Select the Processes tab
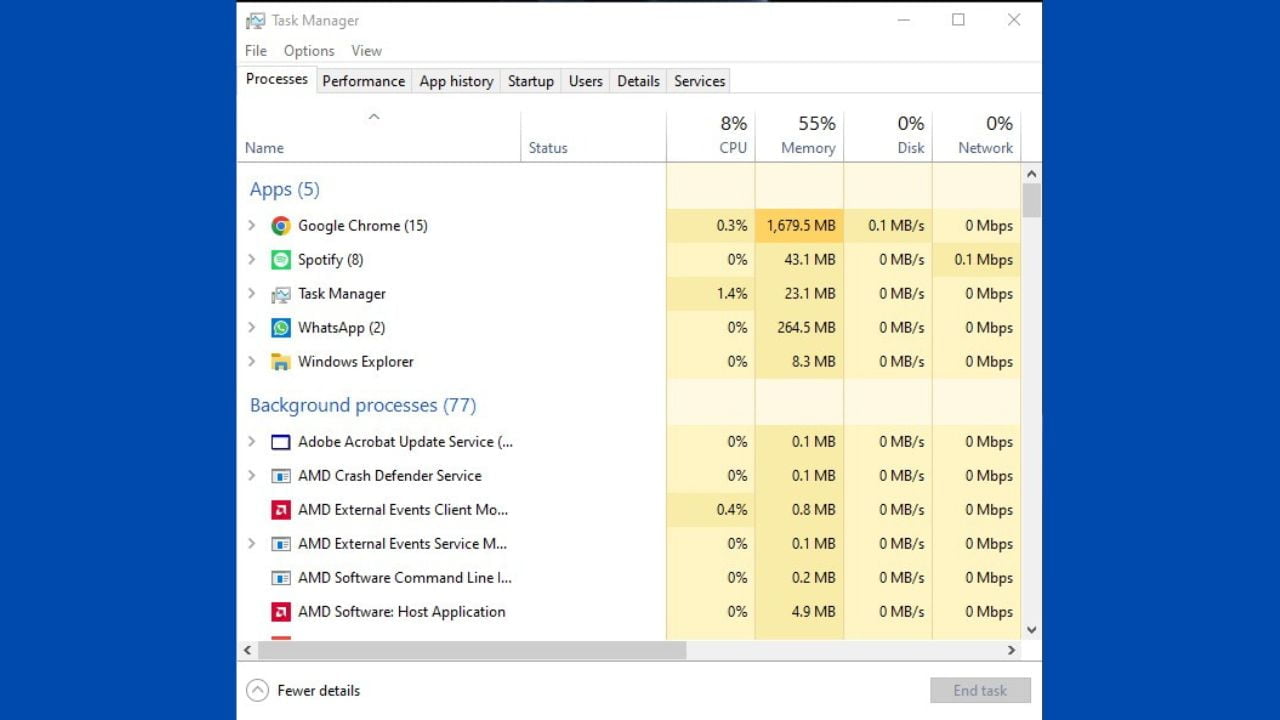 [277, 79]
